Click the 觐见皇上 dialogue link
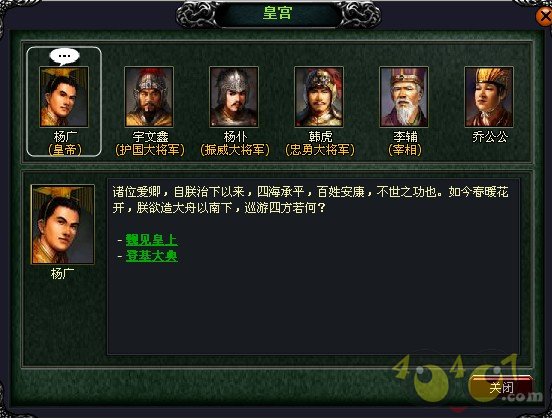The height and width of the screenshot is (418, 552). (151, 240)
